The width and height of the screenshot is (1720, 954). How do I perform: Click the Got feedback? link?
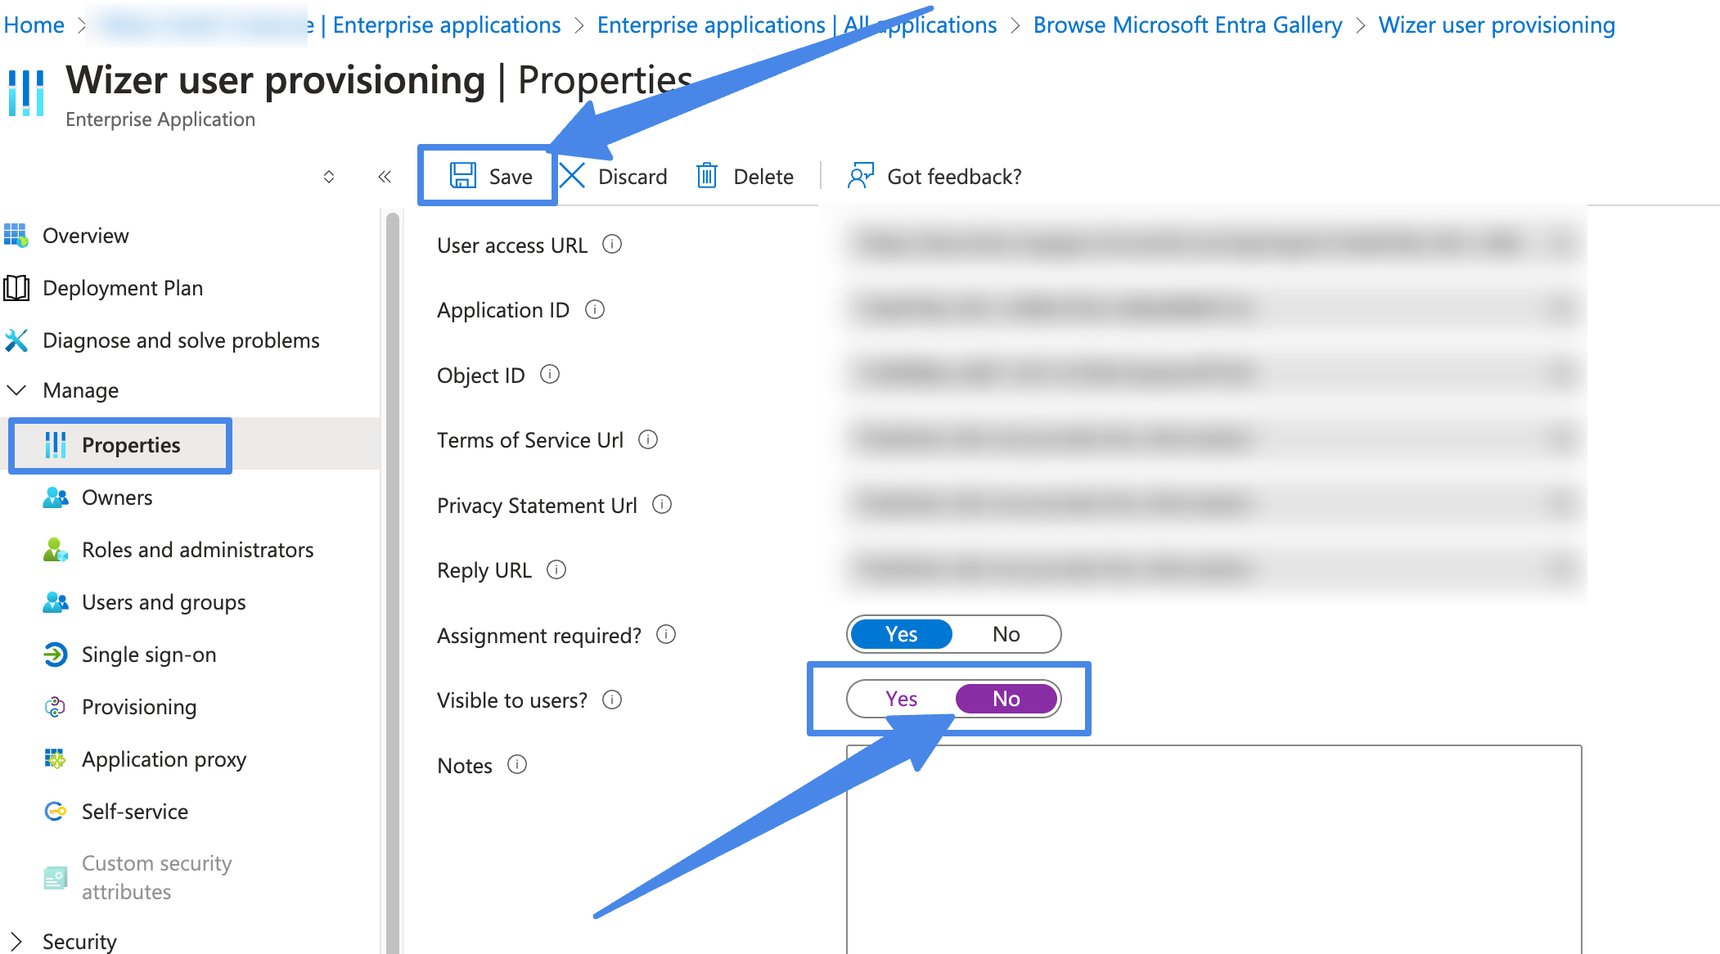pyautogui.click(x=953, y=176)
